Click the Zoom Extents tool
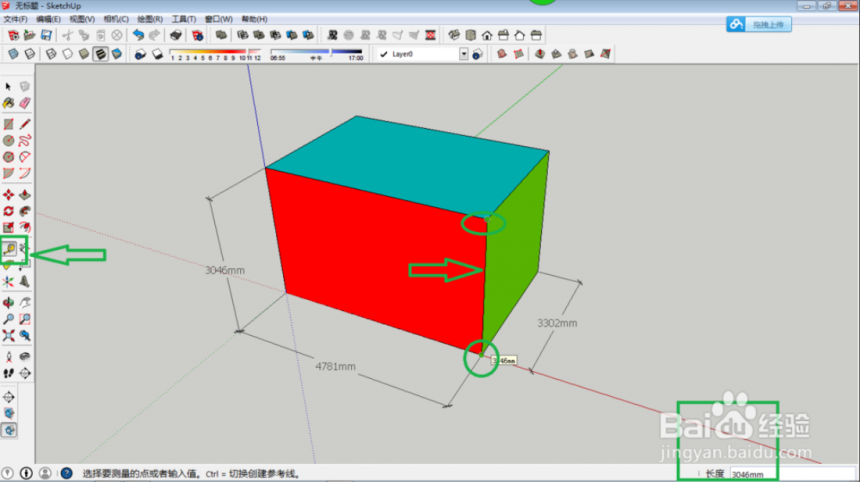 (x=8, y=336)
